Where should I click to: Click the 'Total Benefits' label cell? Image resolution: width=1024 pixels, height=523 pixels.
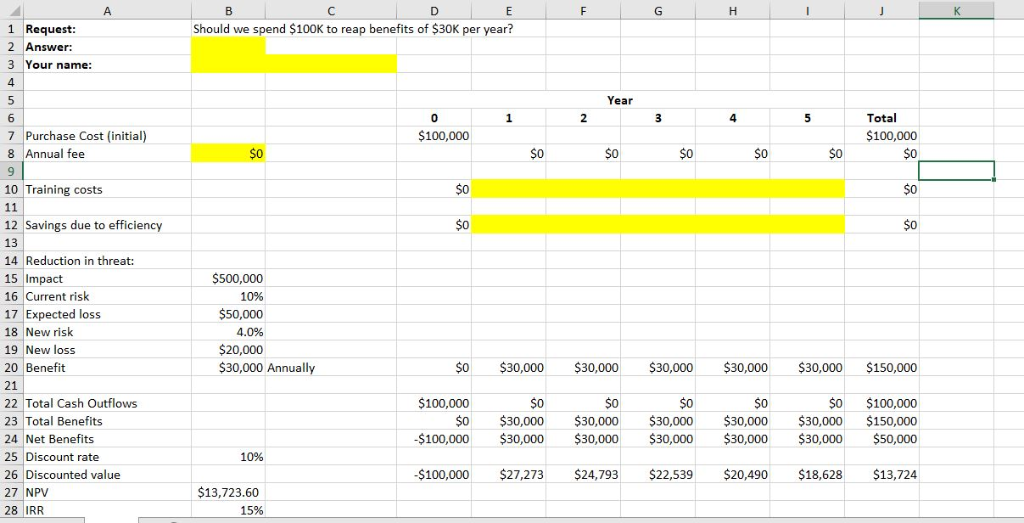pos(107,421)
